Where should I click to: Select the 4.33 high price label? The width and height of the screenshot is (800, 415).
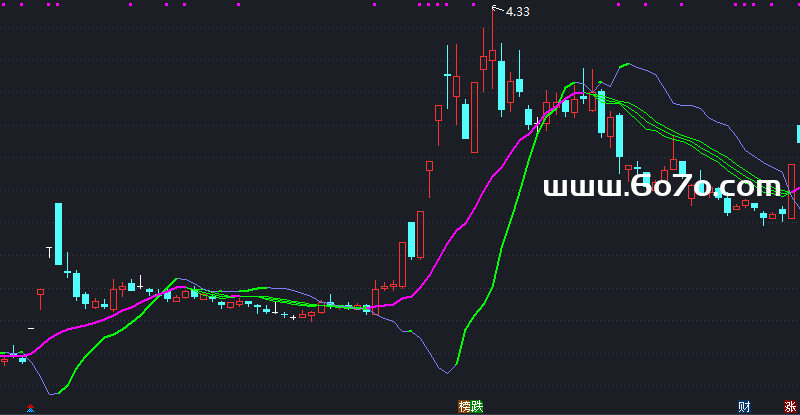coord(517,12)
